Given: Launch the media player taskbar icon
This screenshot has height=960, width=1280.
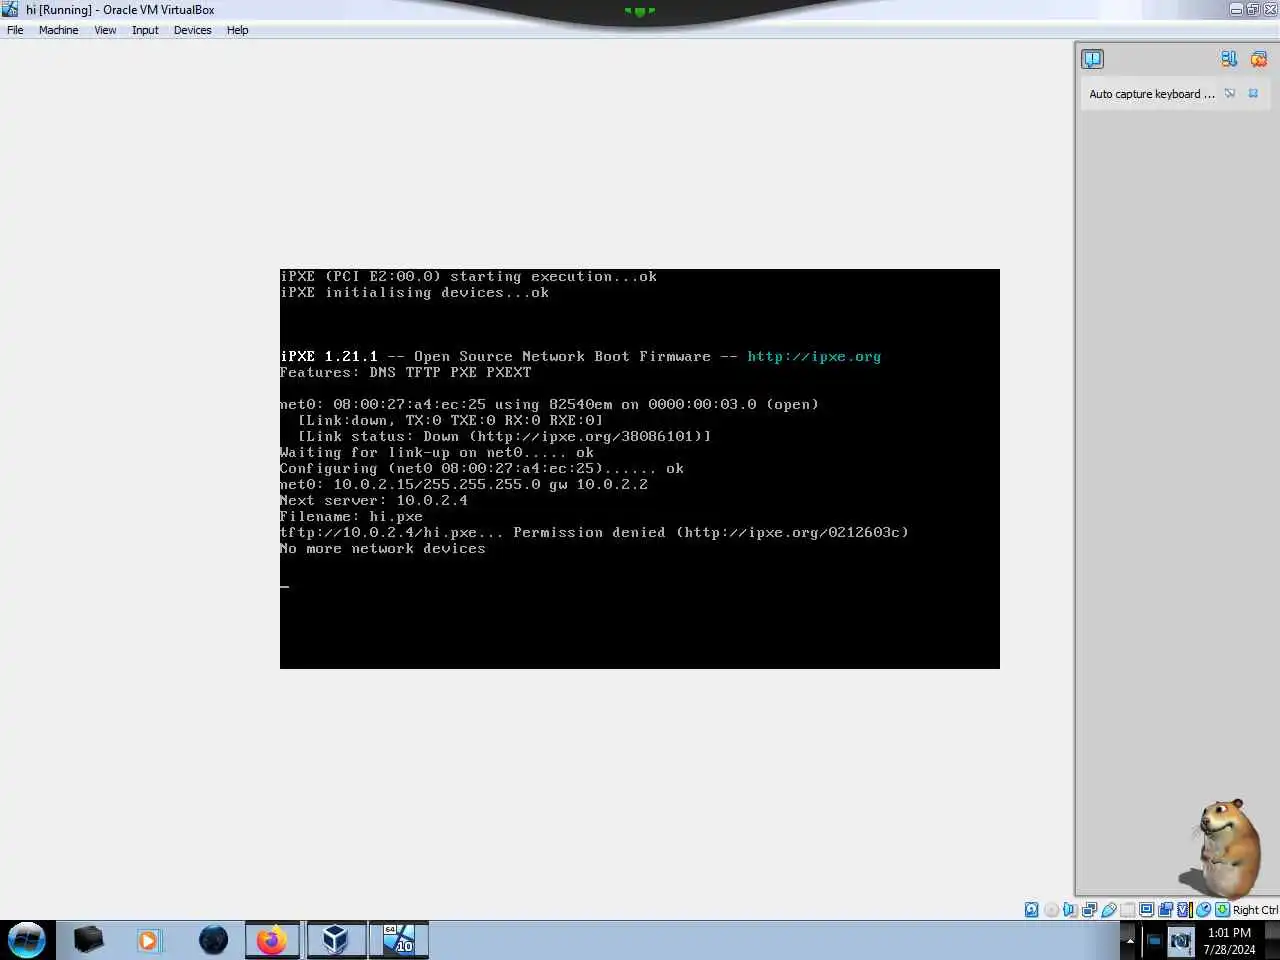Looking at the screenshot, I should tap(148, 940).
